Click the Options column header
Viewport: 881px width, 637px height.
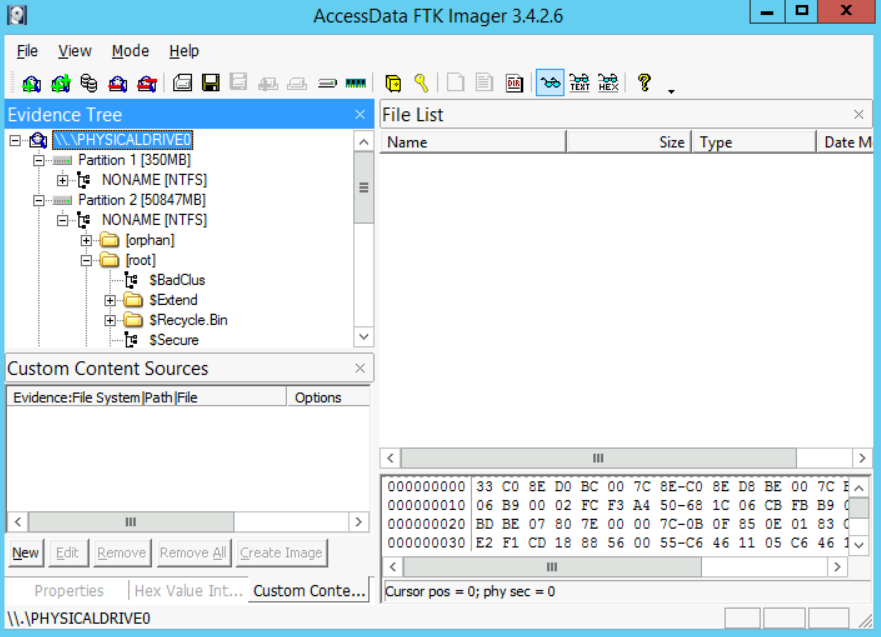point(328,397)
